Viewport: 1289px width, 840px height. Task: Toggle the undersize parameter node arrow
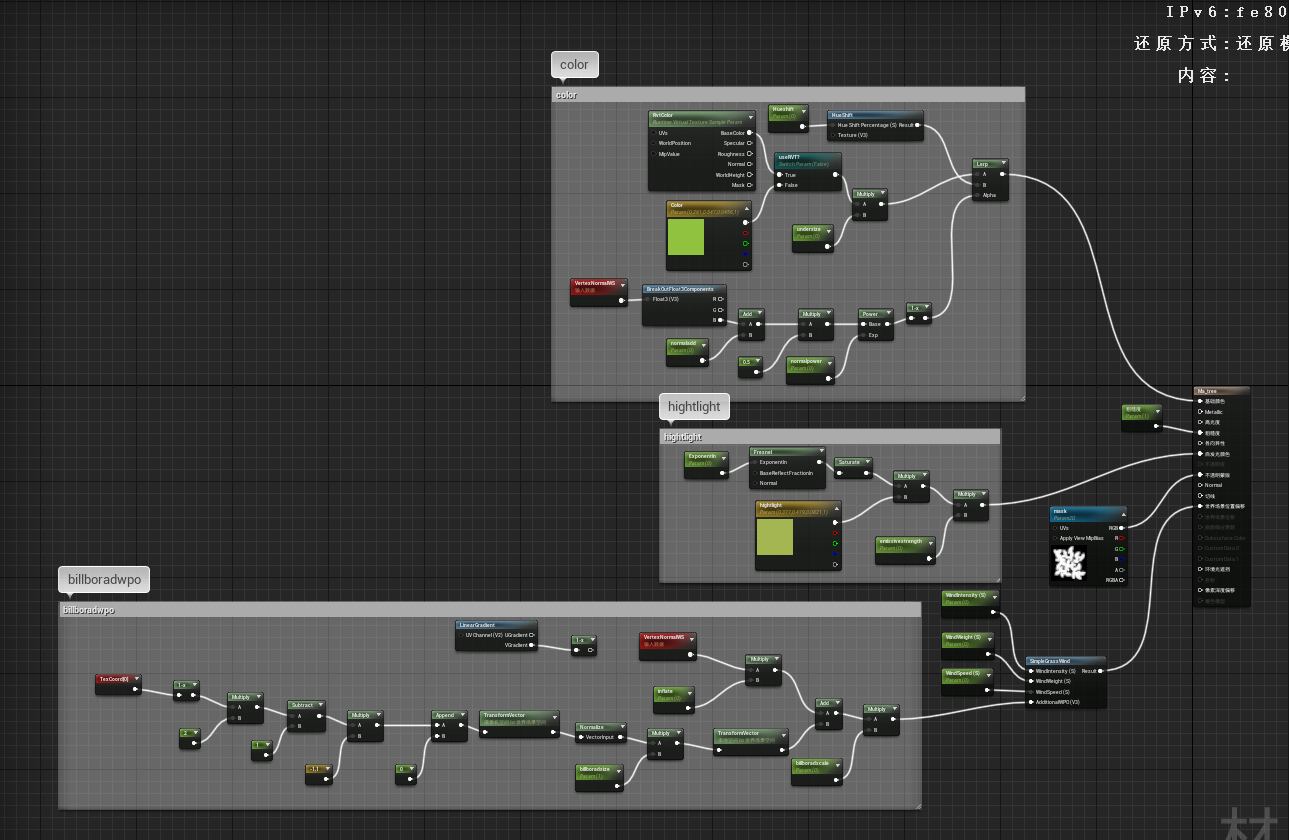pos(829,231)
